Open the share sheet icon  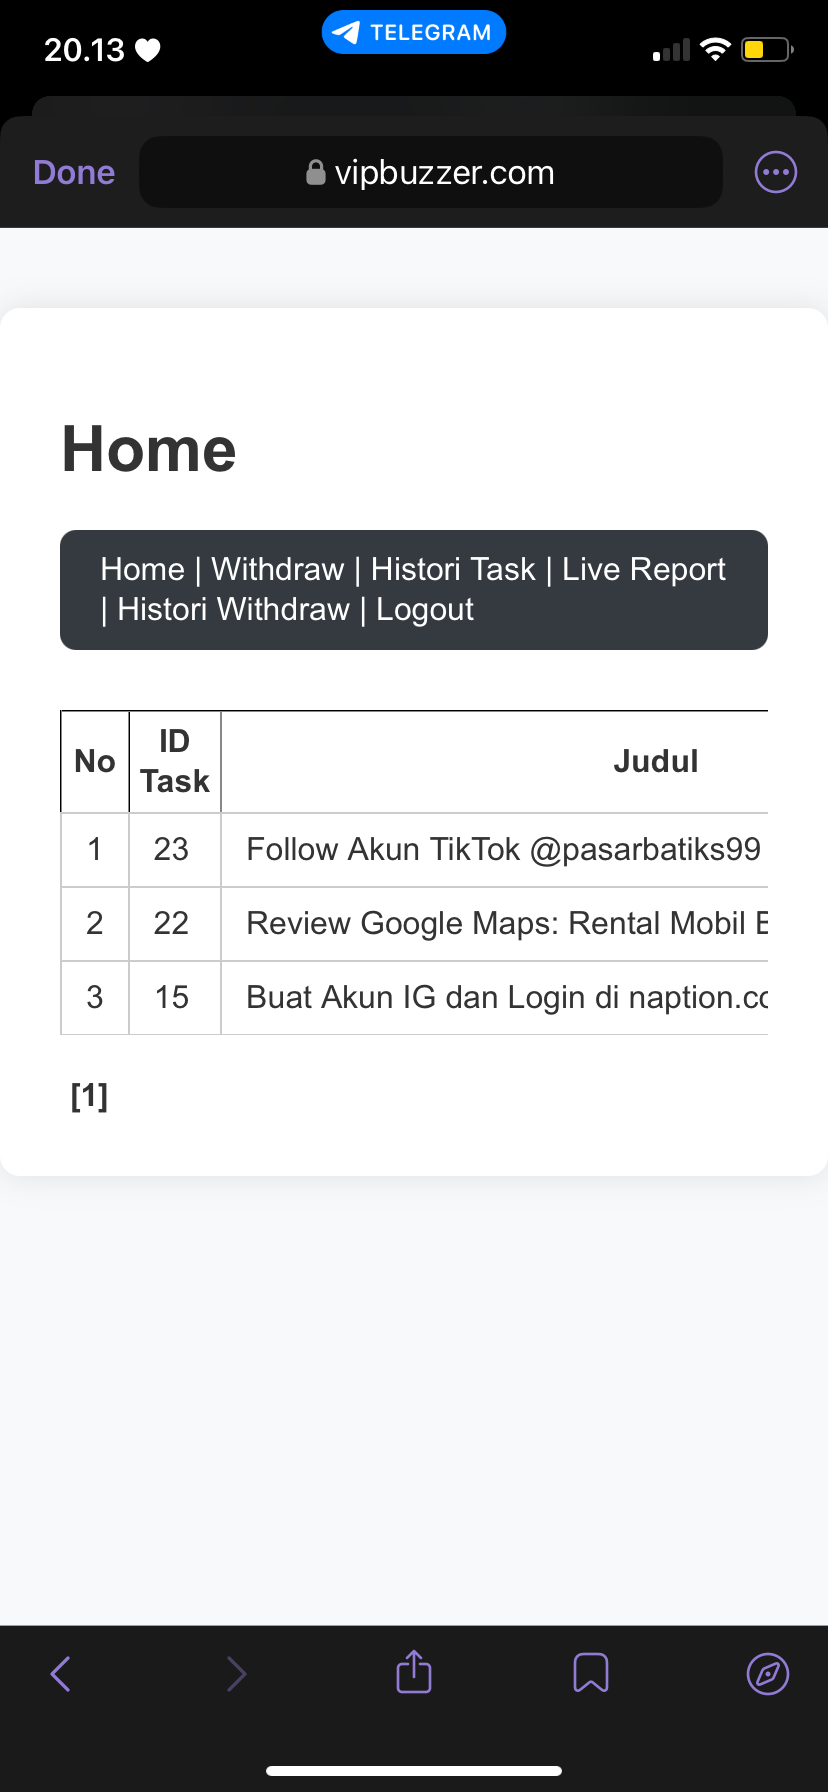(414, 1671)
